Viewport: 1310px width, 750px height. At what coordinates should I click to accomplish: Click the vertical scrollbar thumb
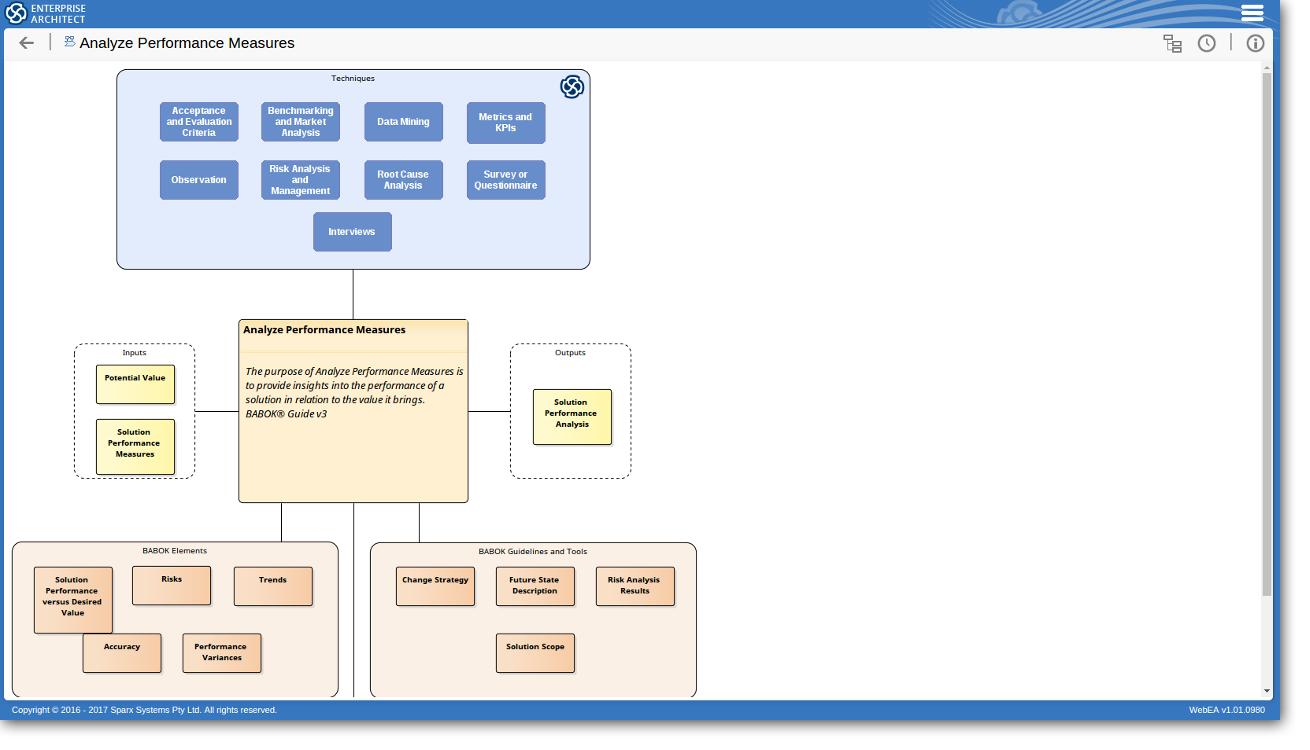point(1267,330)
